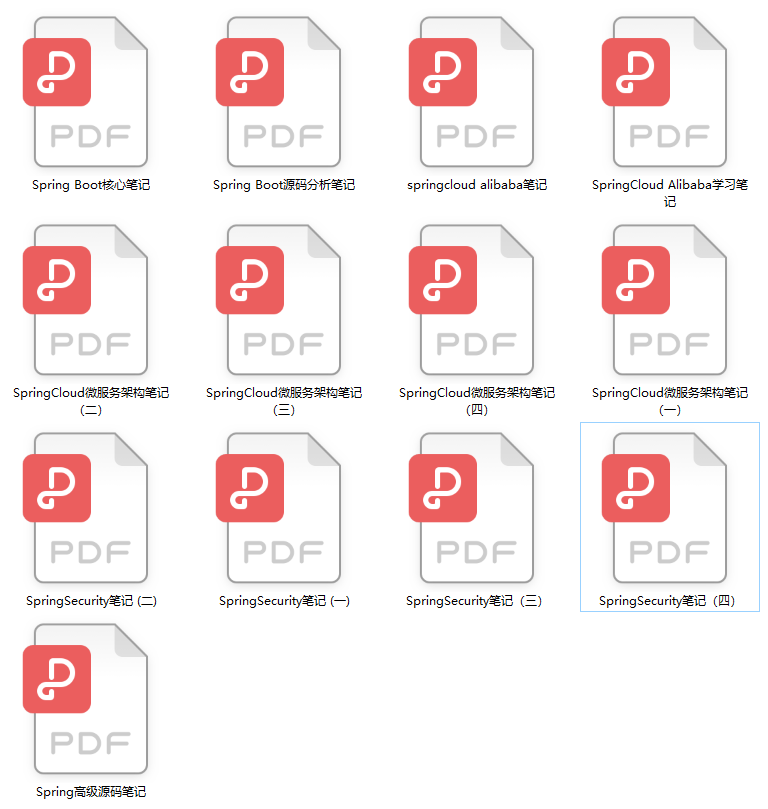Select the SpringSecurity笔记 (一) PDF icon
This screenshot has height=809, width=768.
(279, 508)
